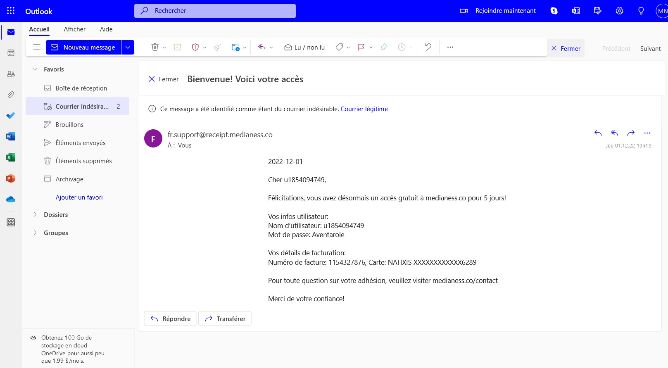Launch Word from the left rail

11,136
